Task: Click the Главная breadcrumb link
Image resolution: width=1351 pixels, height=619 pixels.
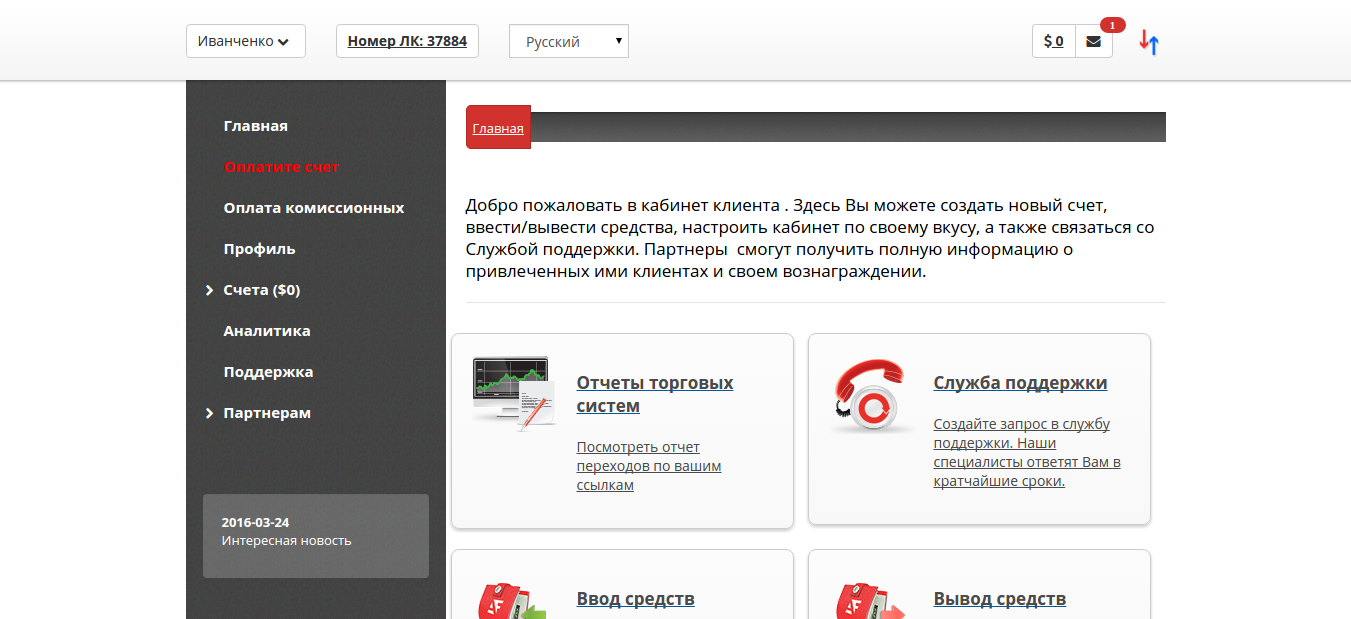Action: click(x=498, y=128)
